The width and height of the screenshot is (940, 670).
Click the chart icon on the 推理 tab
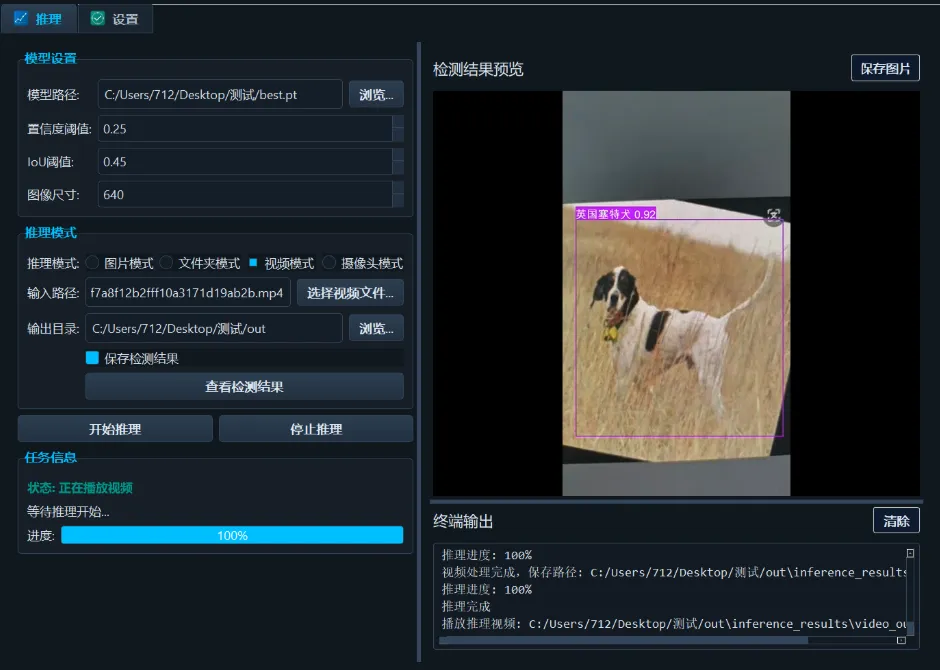pos(21,19)
